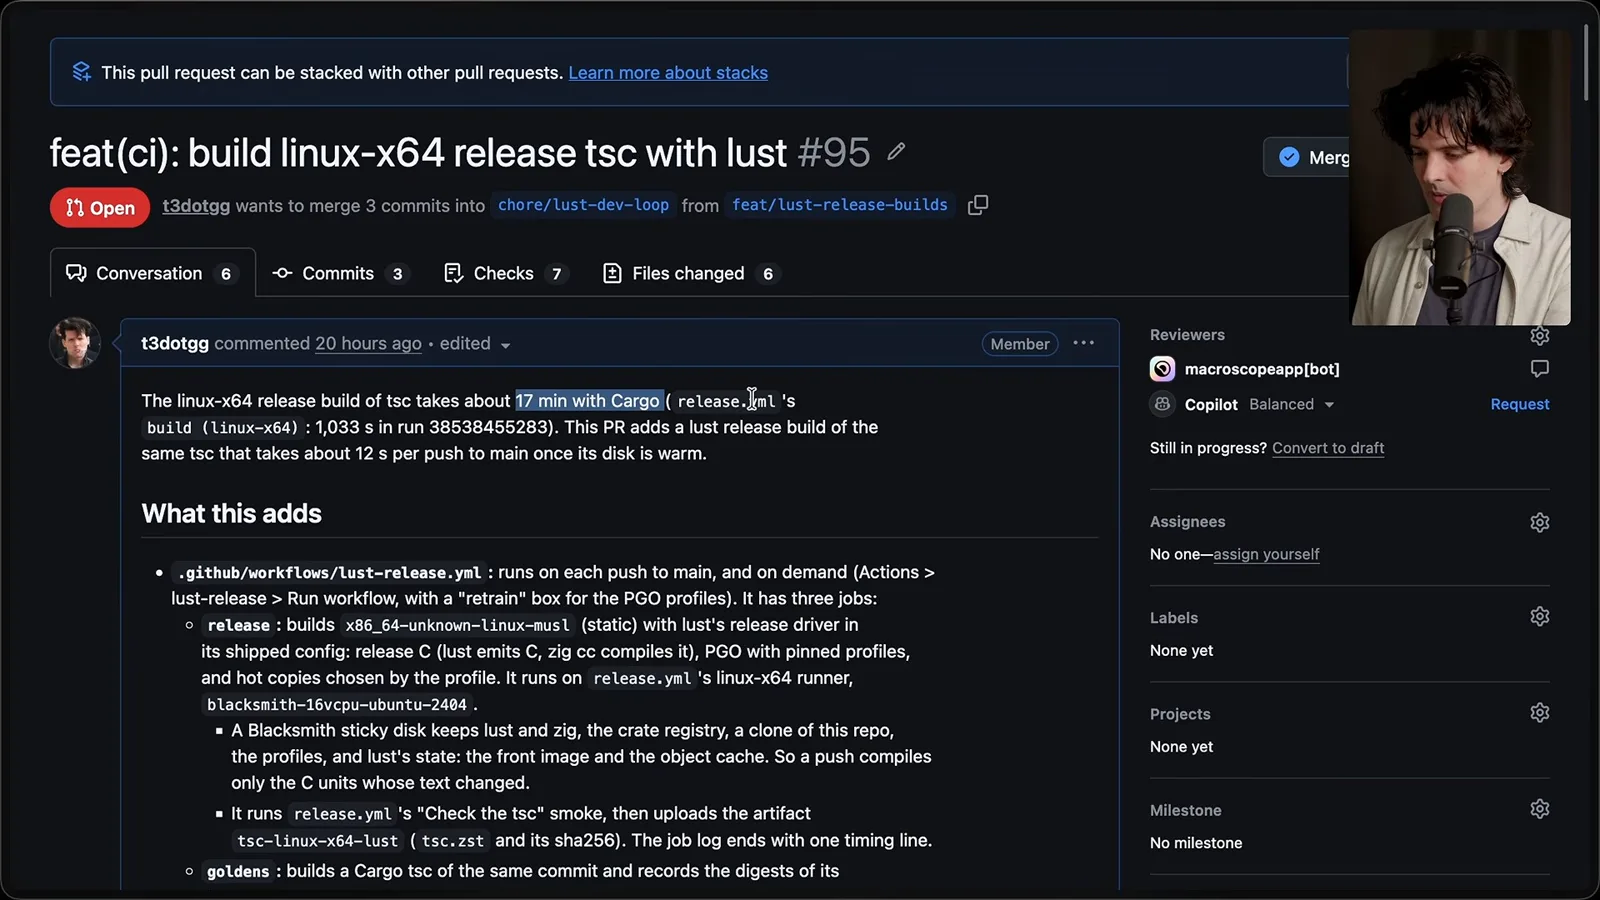Click t3dotgg username in comment header
The image size is (1600, 900).
[x=175, y=343]
